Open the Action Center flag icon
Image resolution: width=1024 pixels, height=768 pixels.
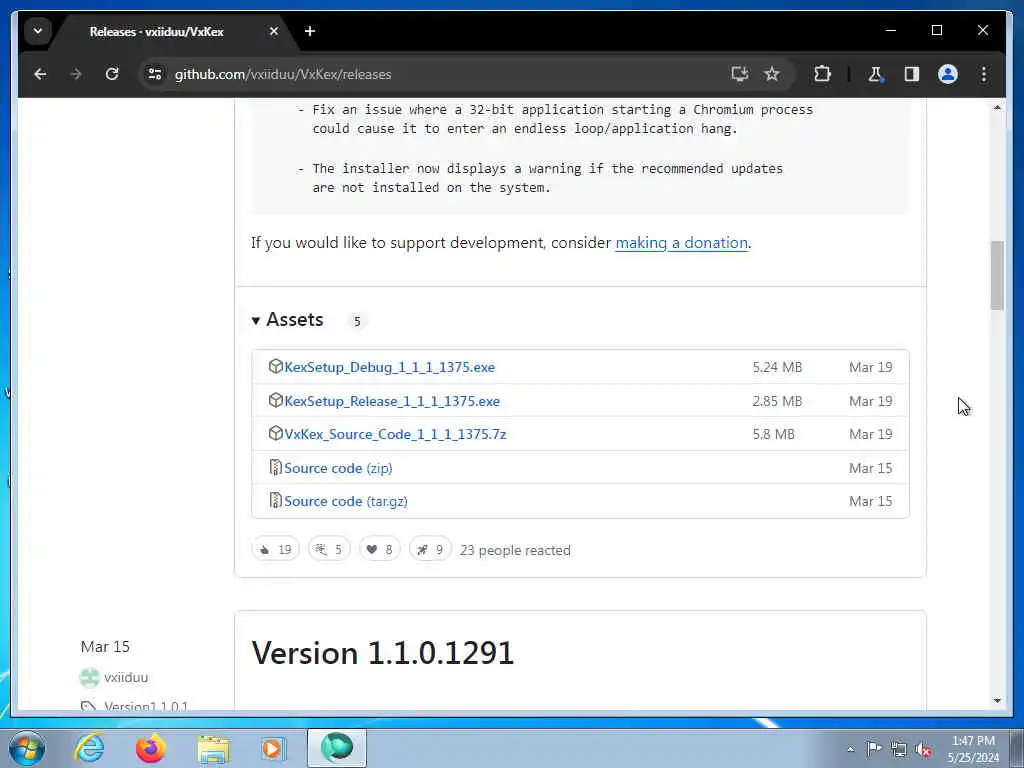tap(874, 749)
